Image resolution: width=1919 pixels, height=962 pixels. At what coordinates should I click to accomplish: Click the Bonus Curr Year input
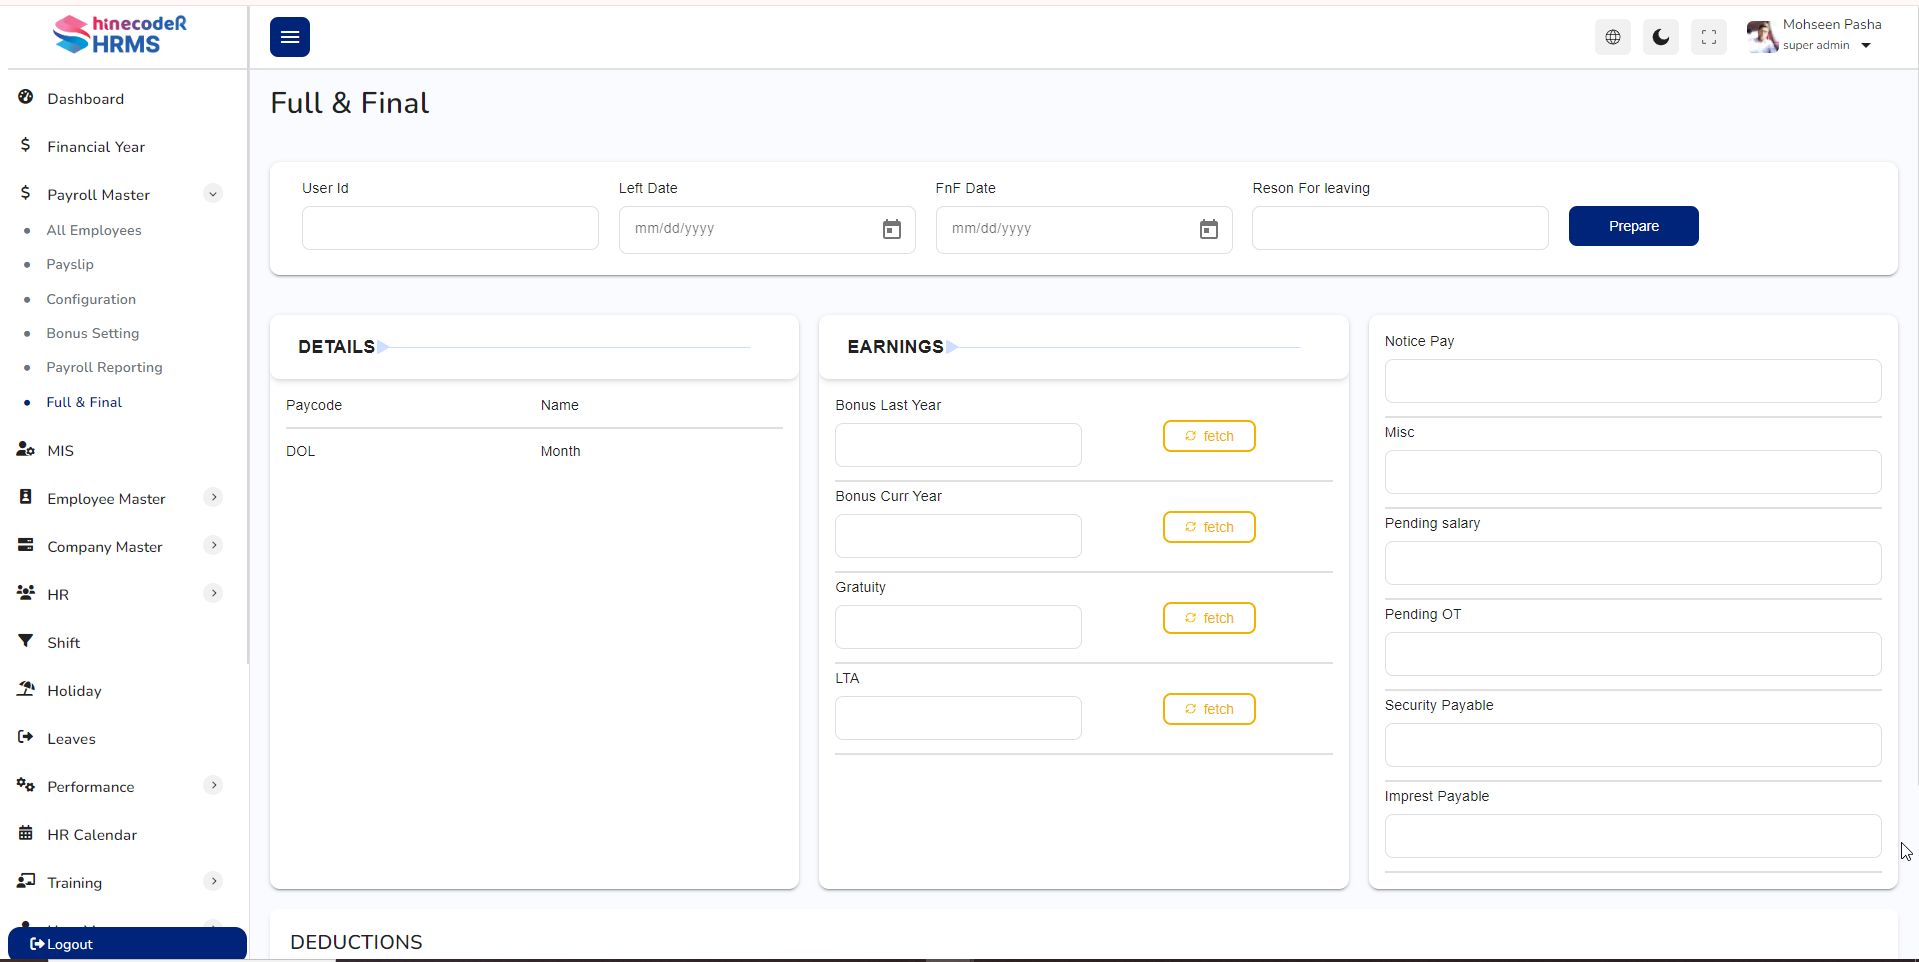(958, 536)
